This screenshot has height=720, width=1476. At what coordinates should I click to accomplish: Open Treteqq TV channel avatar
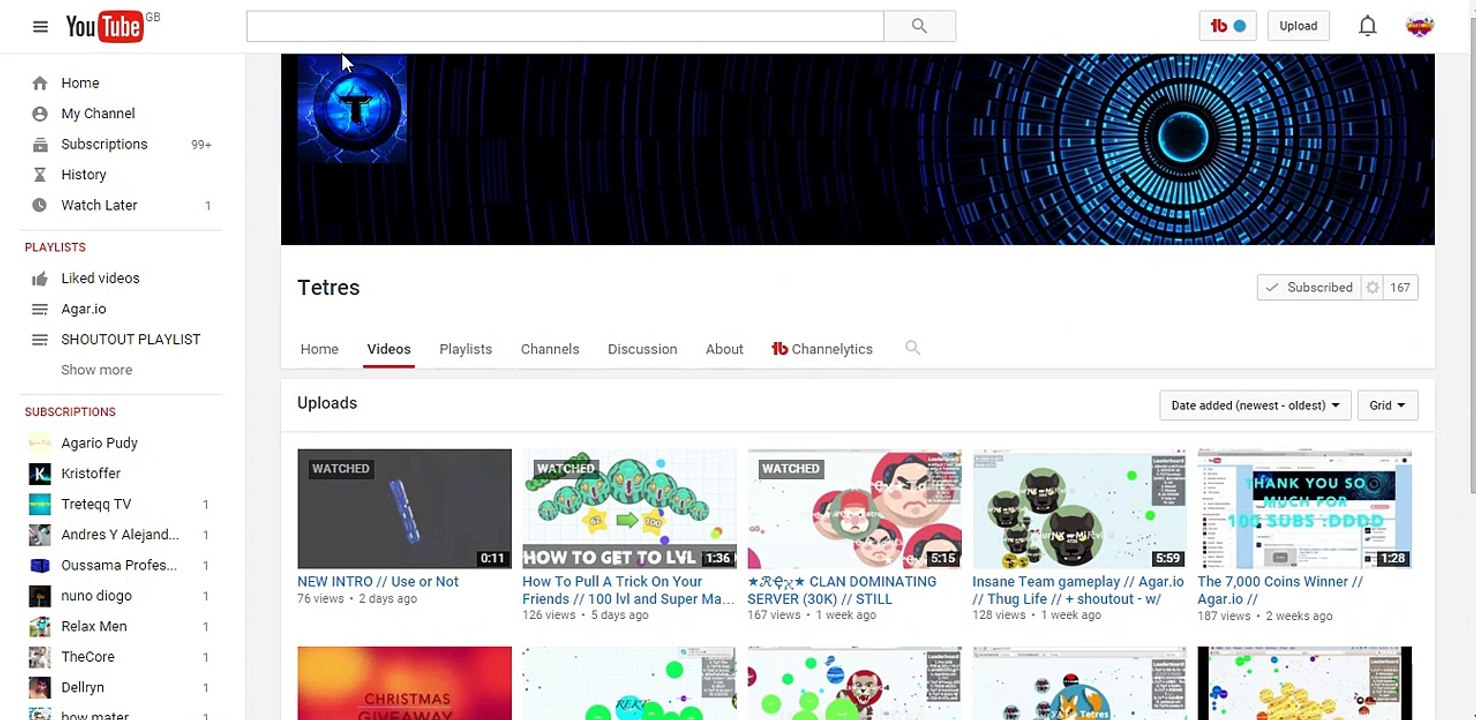coord(40,504)
